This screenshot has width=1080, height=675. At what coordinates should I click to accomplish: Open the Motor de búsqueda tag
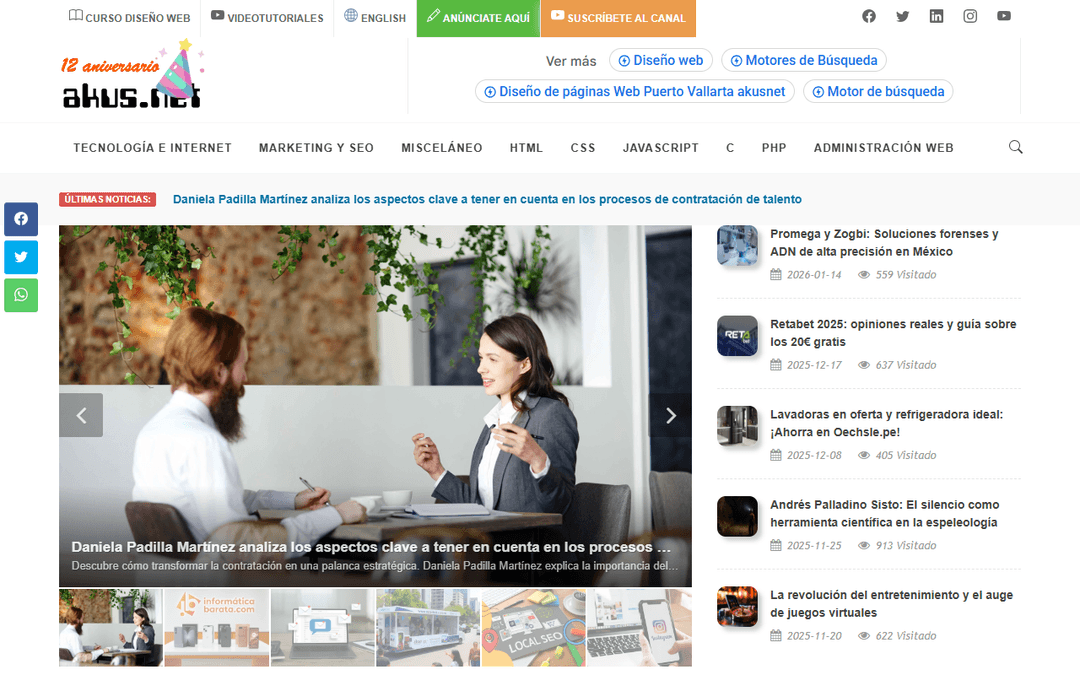pos(878,92)
